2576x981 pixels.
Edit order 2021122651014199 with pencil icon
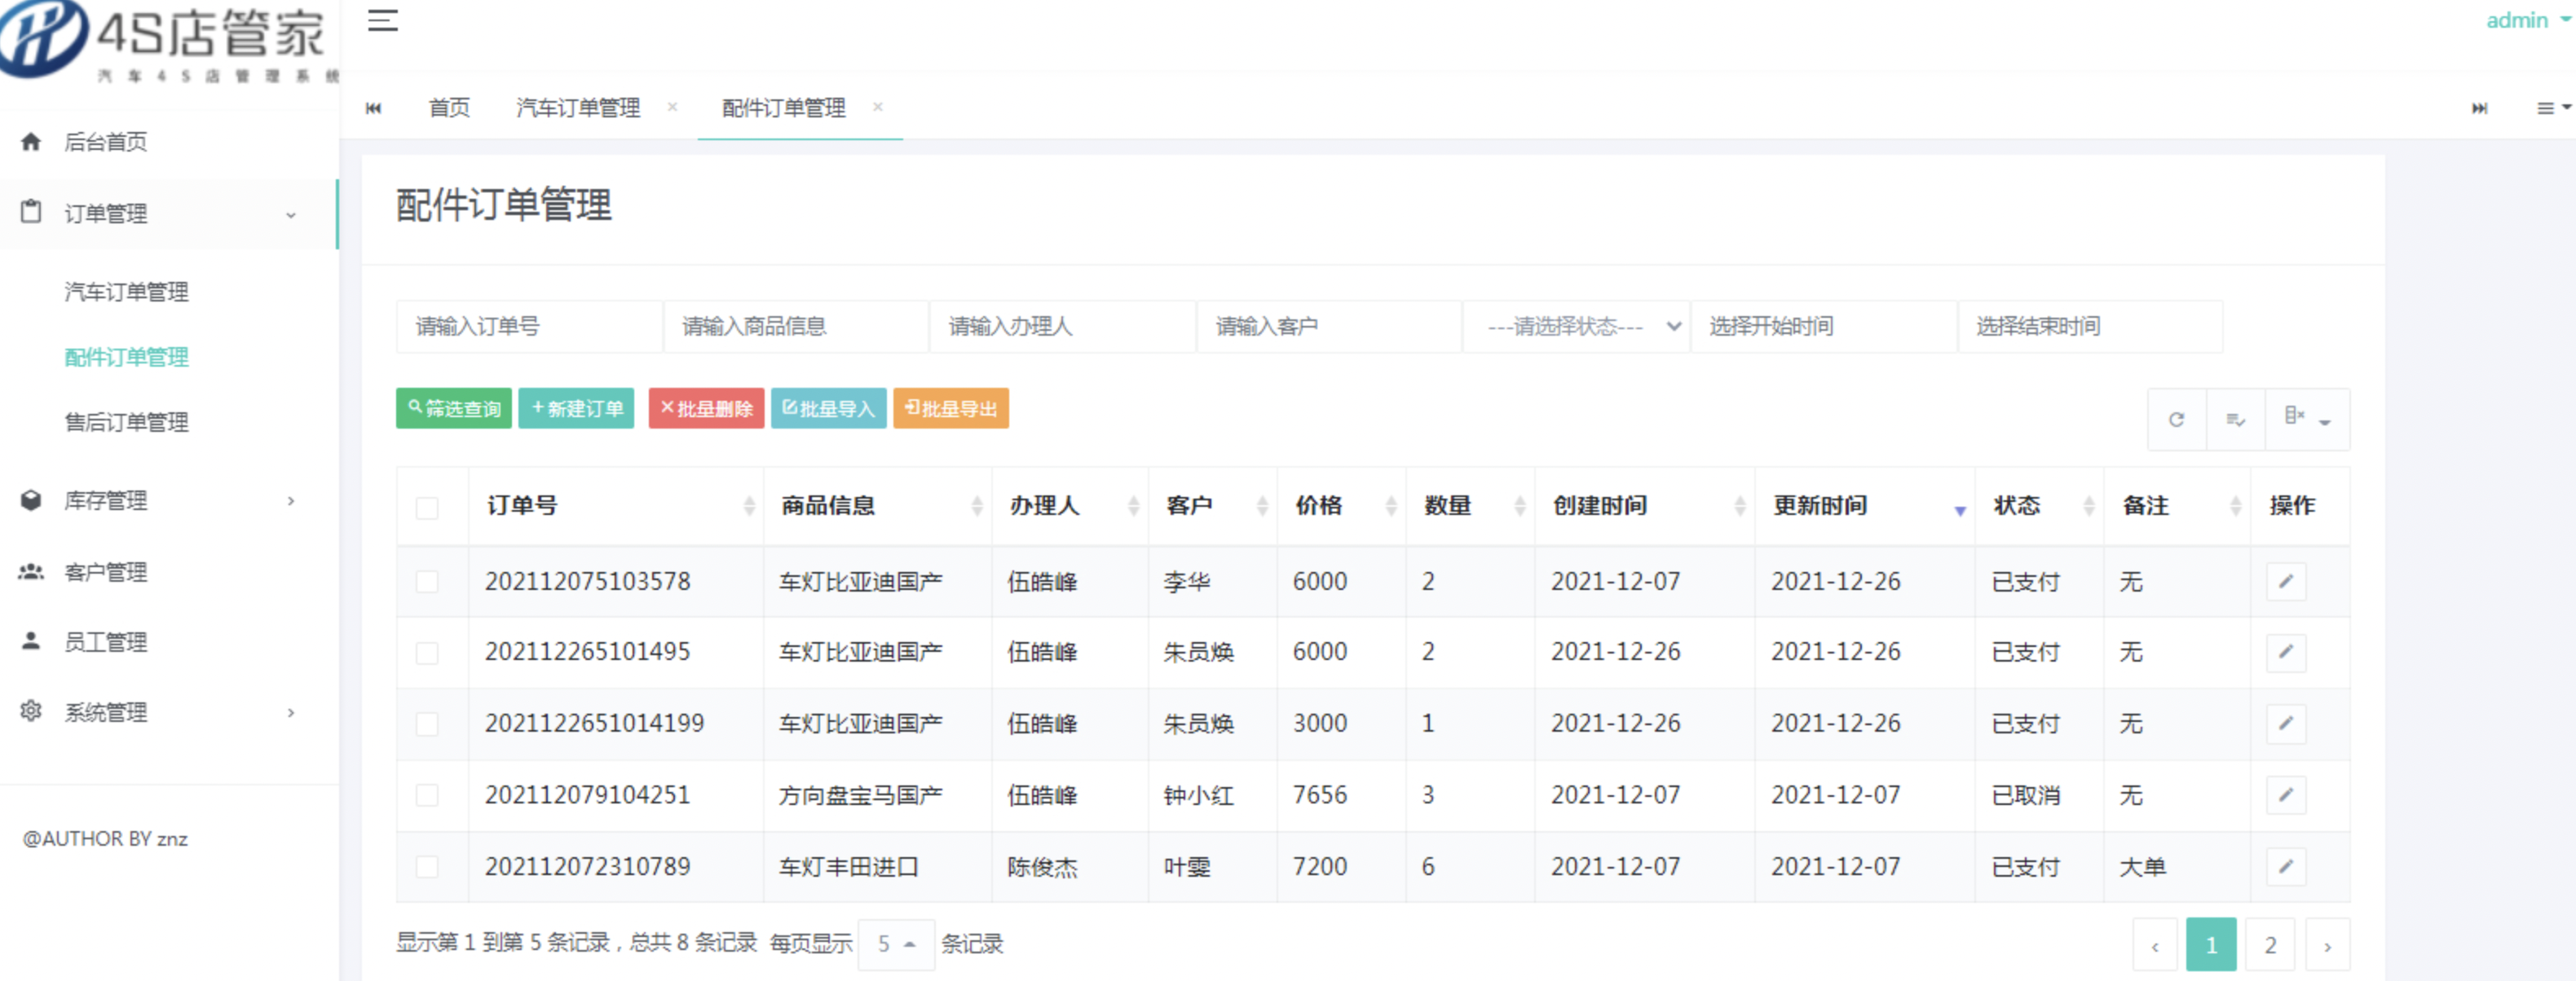(2285, 723)
